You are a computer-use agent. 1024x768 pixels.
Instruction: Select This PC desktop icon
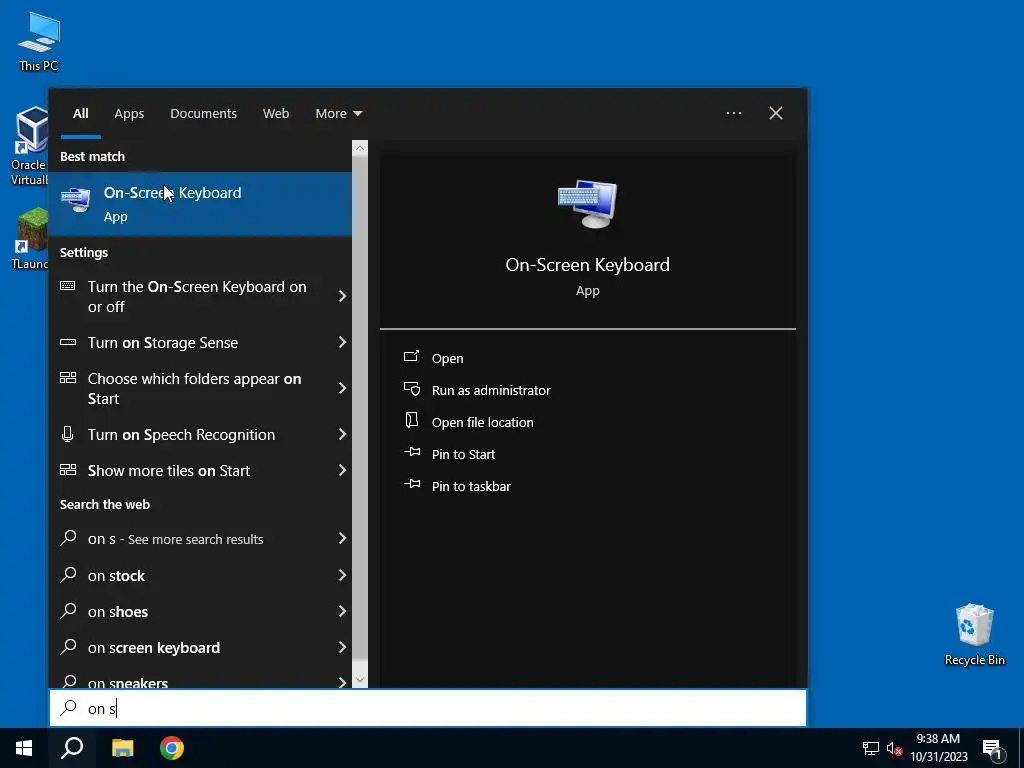(39, 40)
